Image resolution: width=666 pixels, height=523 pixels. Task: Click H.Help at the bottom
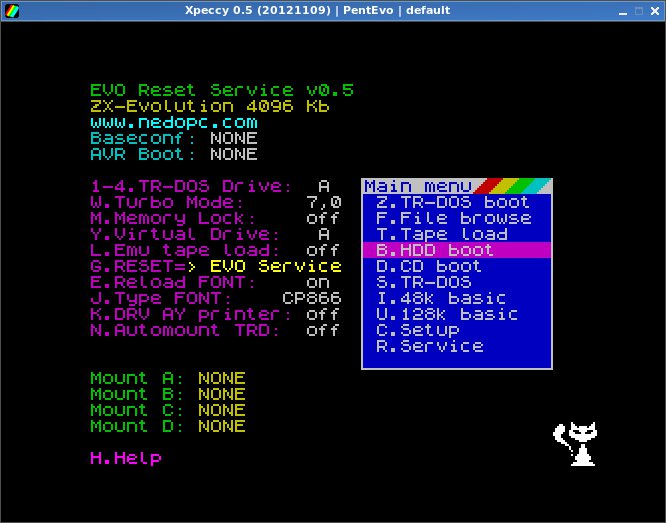pos(125,458)
